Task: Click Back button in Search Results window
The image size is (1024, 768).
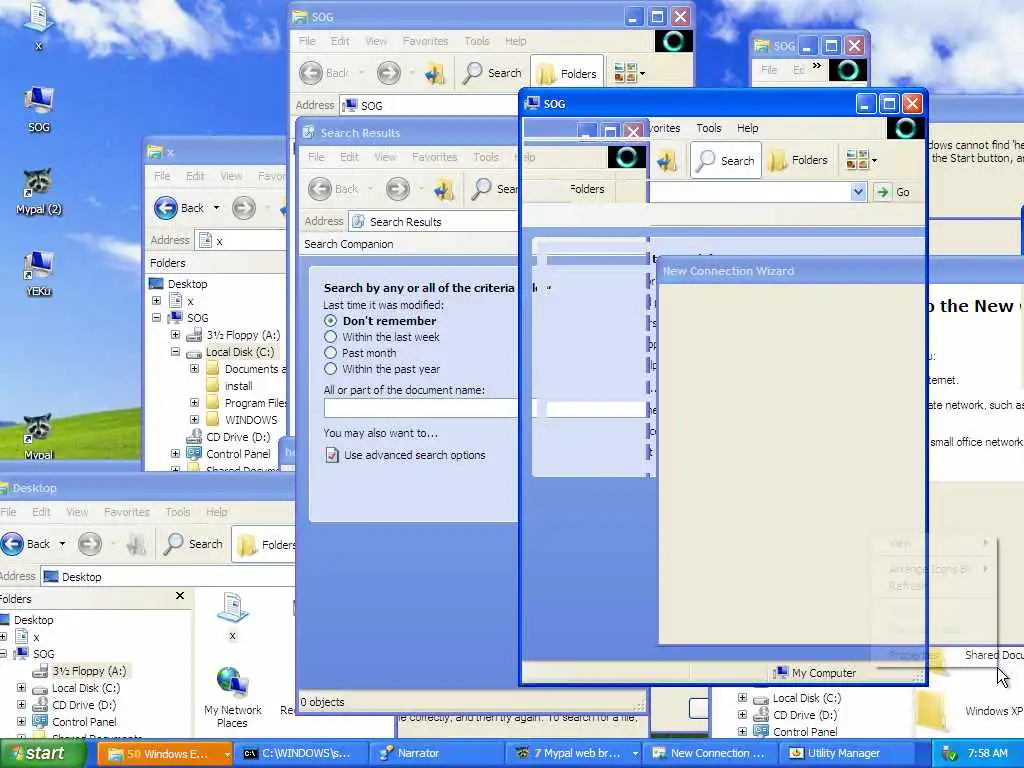Action: [332, 189]
